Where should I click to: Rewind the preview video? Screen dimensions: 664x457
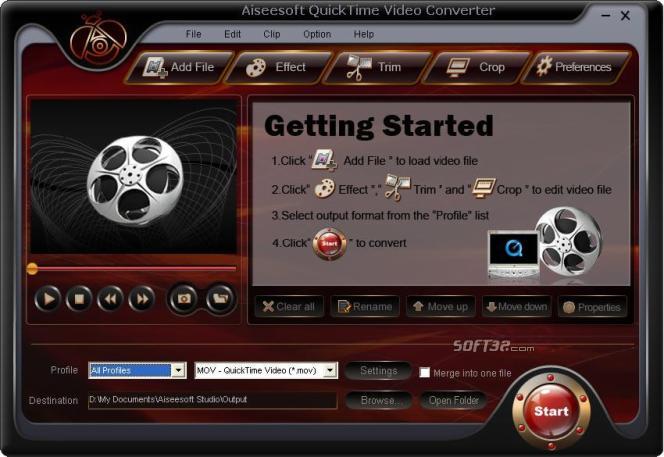coord(110,299)
